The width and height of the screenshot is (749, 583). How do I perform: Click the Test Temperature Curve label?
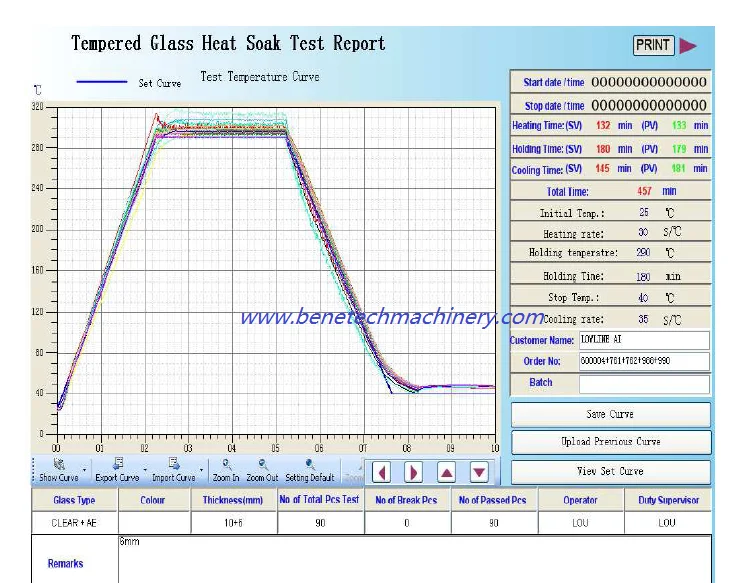[260, 77]
